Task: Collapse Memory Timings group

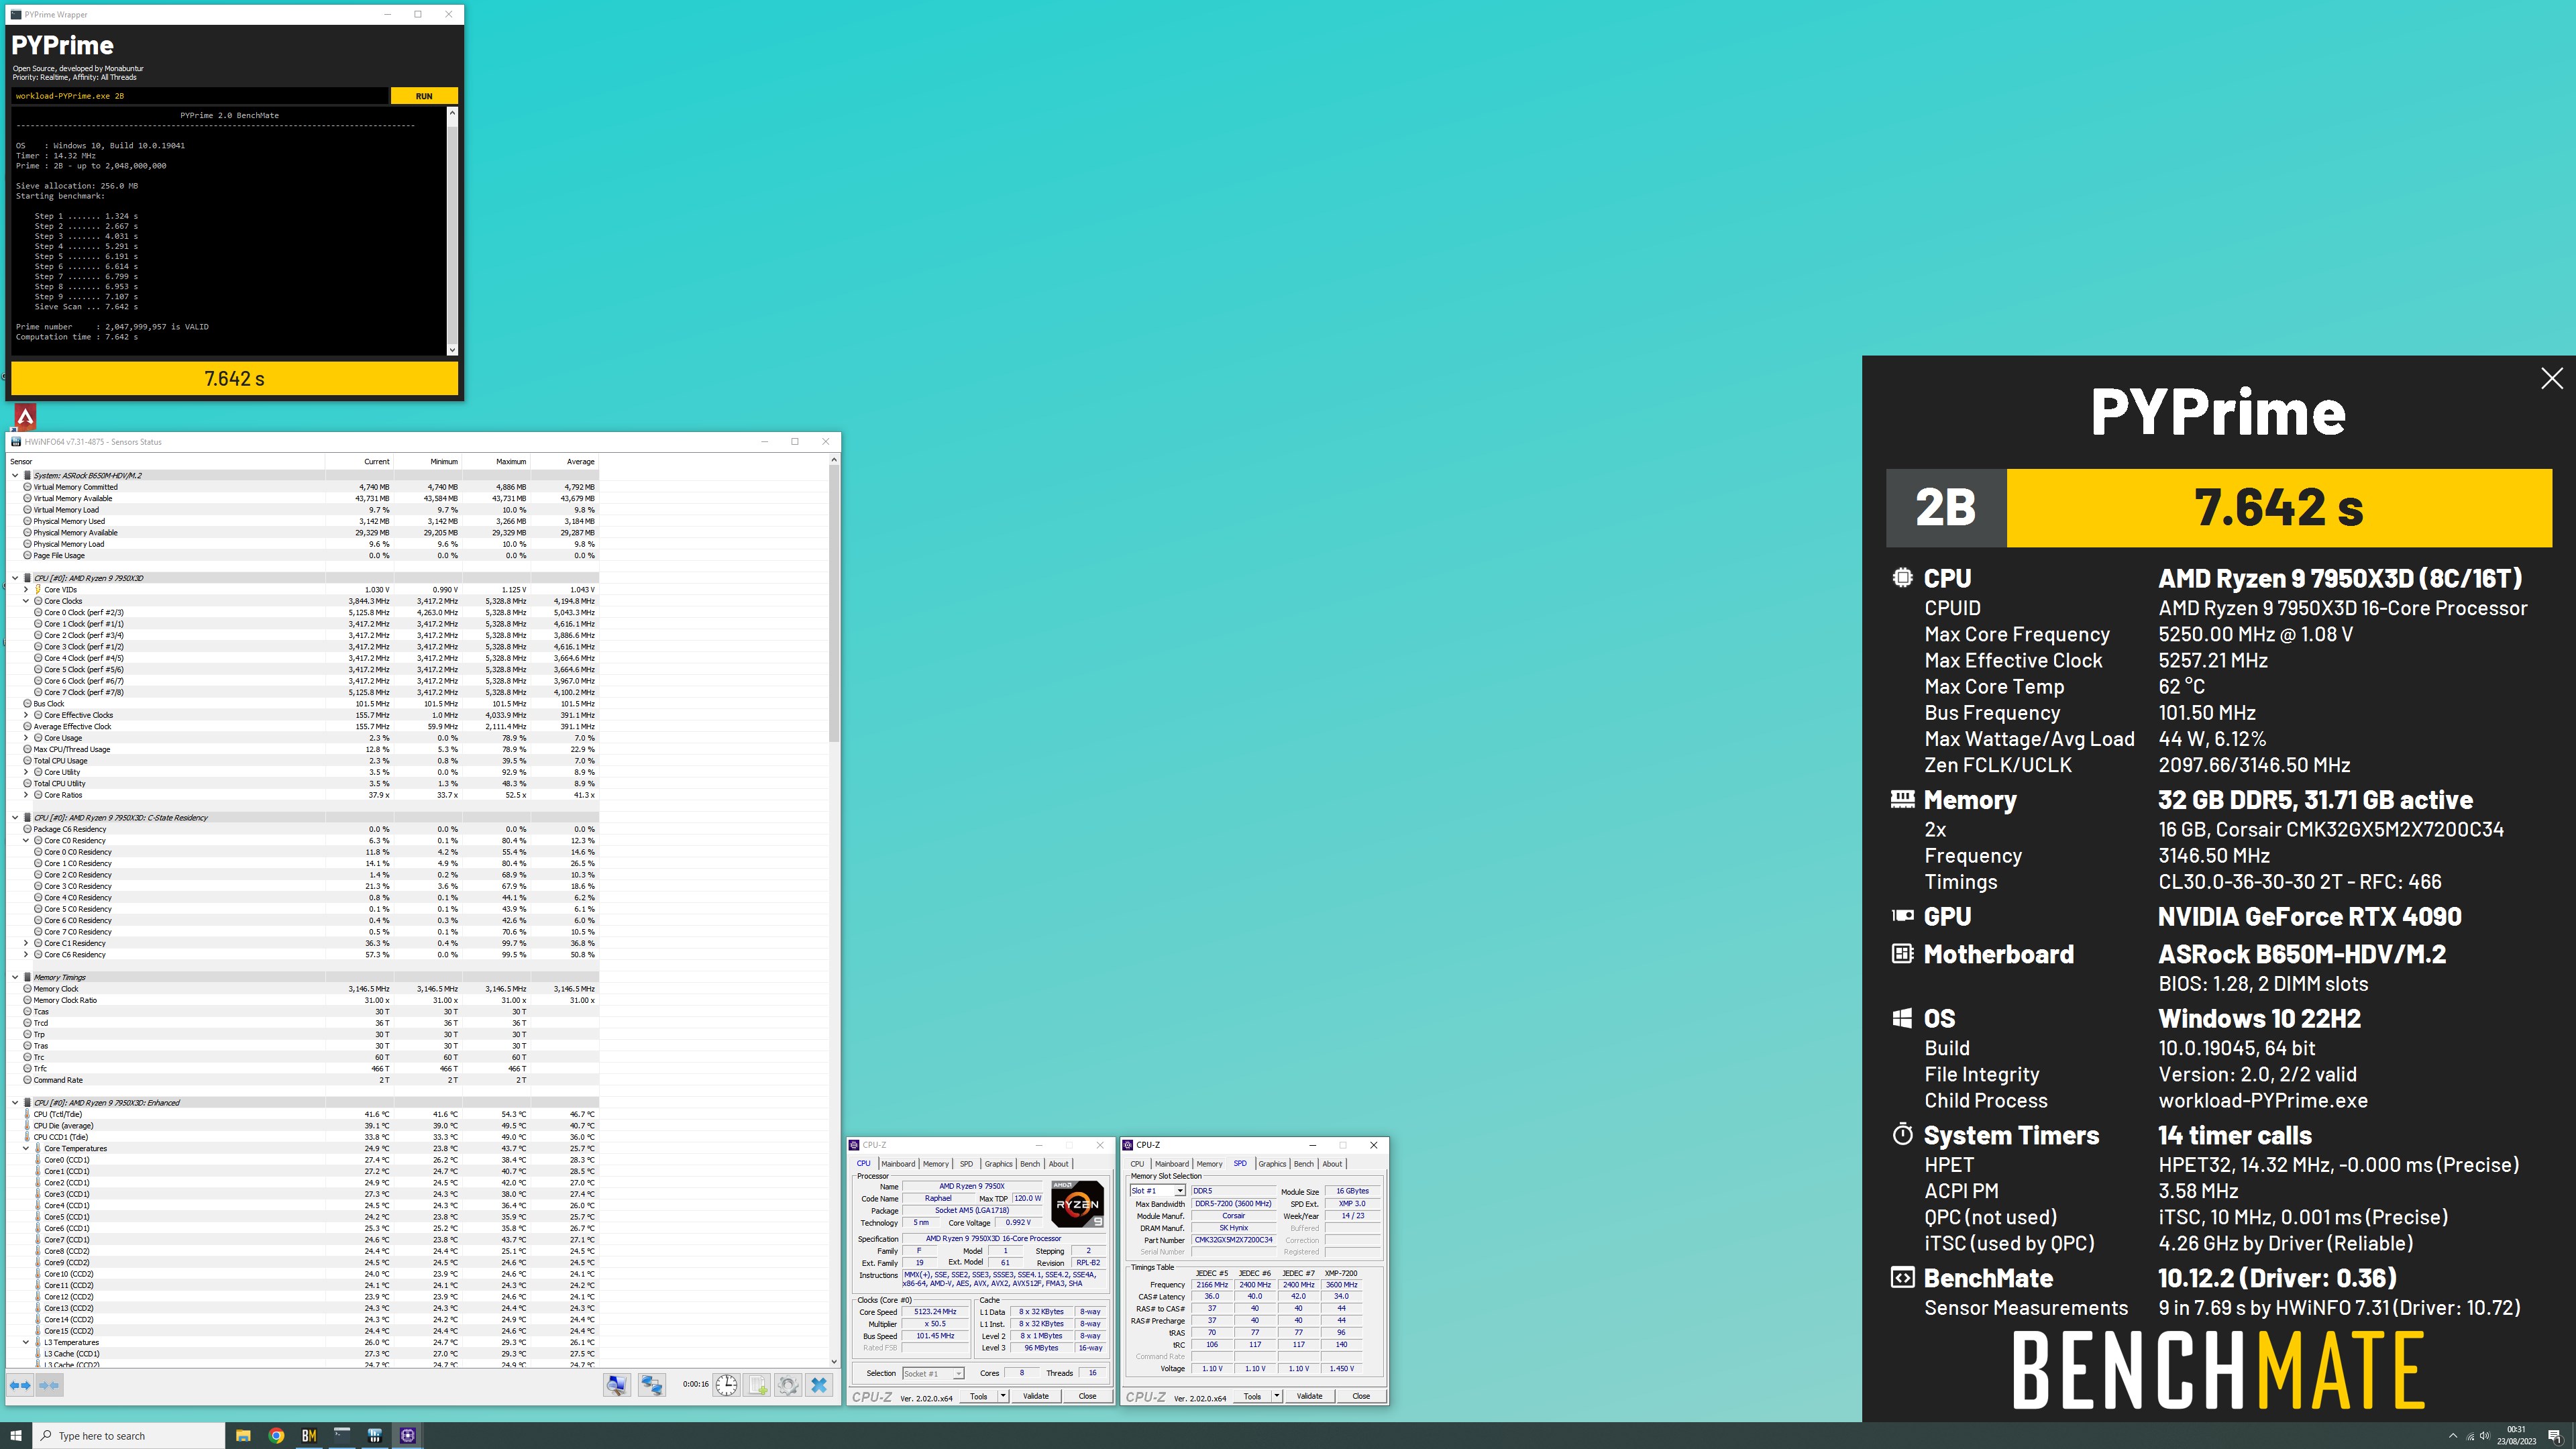Action: [15, 977]
